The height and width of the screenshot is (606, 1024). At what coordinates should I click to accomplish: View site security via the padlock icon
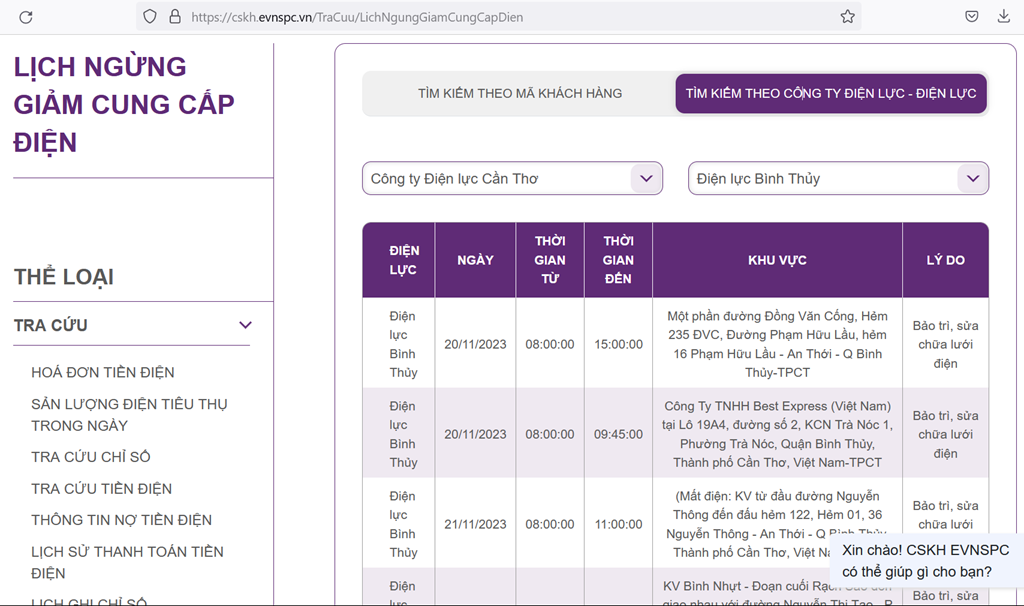[x=174, y=16]
